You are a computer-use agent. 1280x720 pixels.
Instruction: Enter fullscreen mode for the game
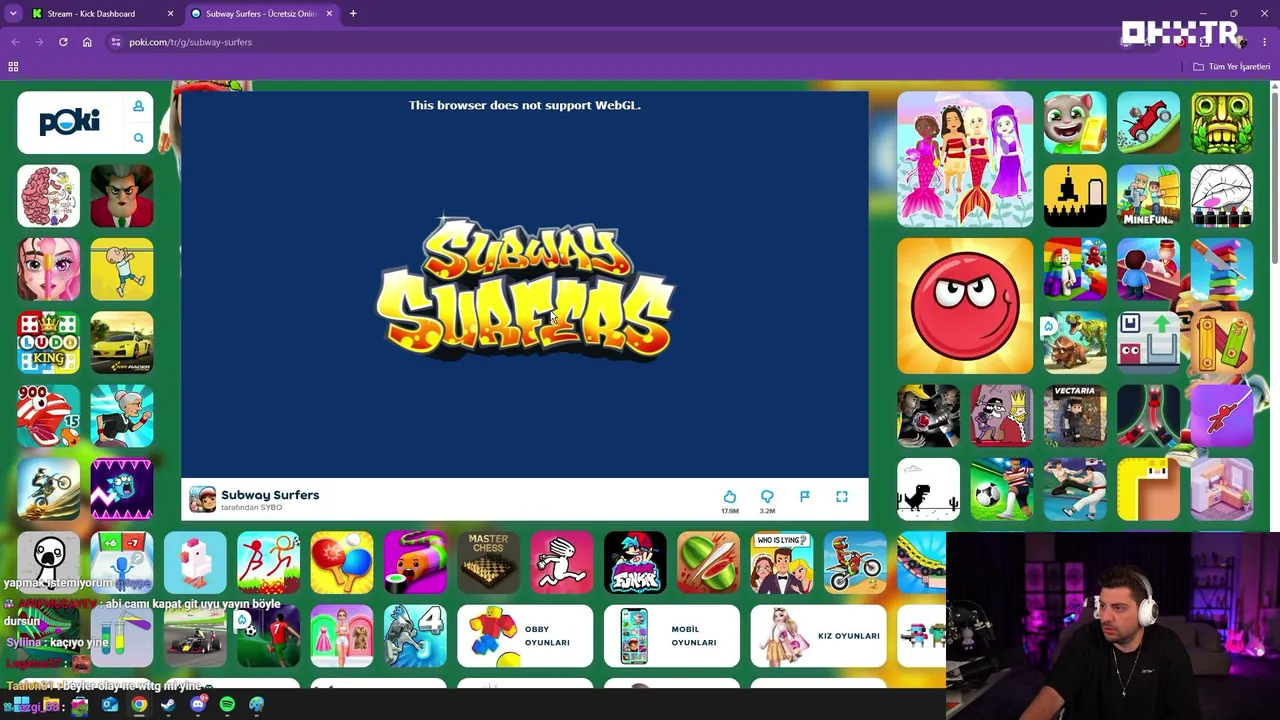tap(842, 497)
